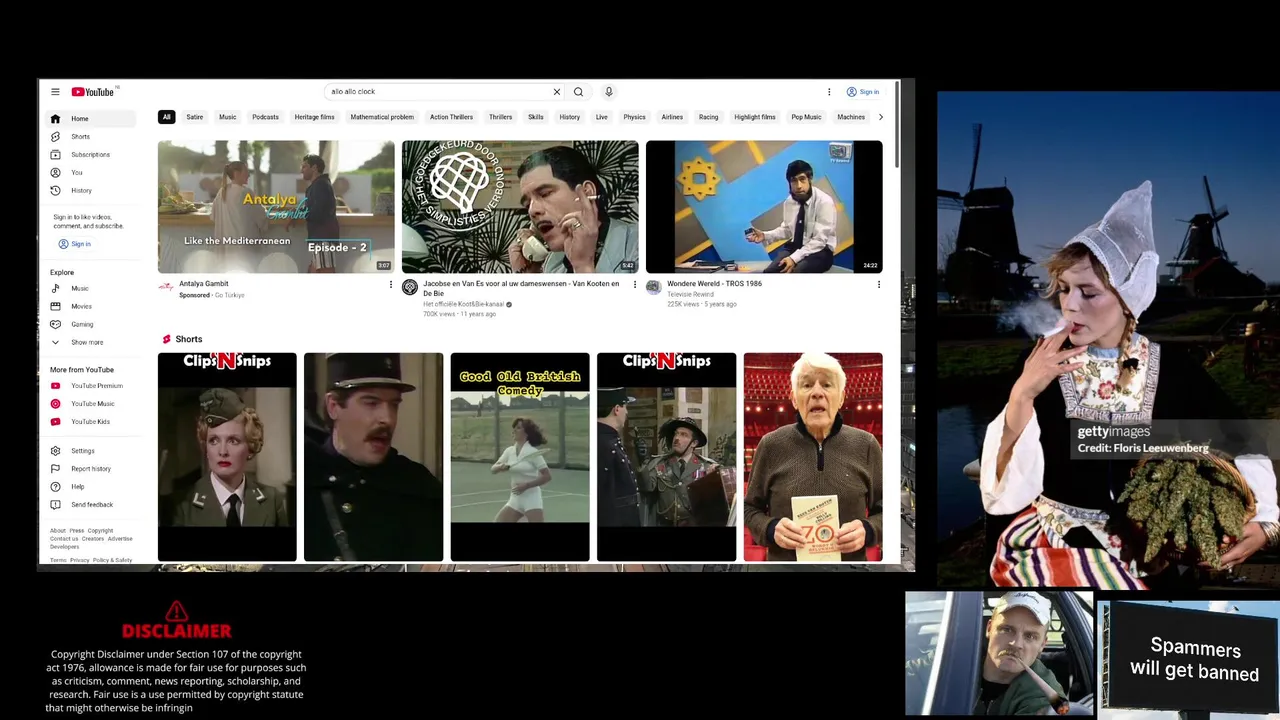Open the top-right three-dot settings menu
This screenshot has height=720, width=1280.
pos(829,92)
